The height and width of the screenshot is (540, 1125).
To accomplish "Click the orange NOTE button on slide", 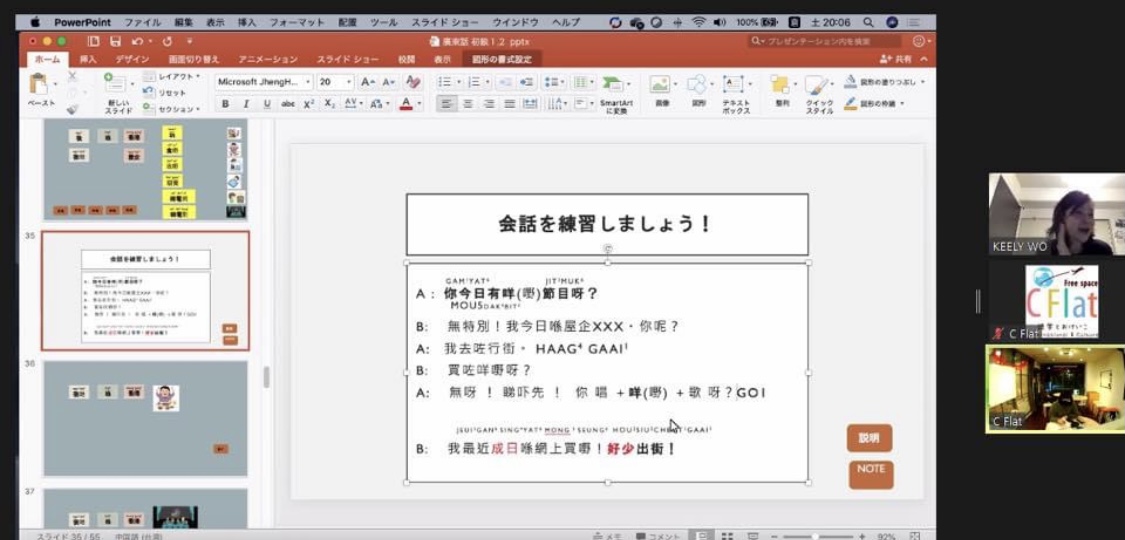I will coord(871,471).
